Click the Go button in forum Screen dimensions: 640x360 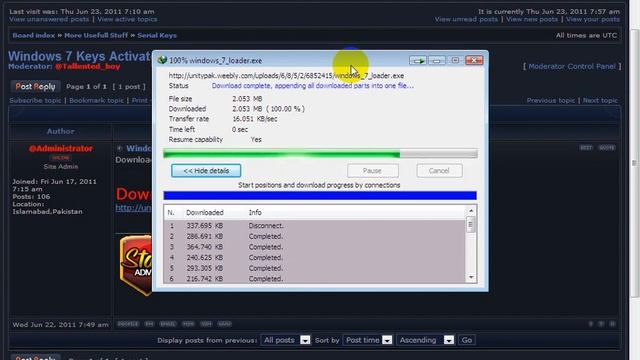click(x=467, y=340)
